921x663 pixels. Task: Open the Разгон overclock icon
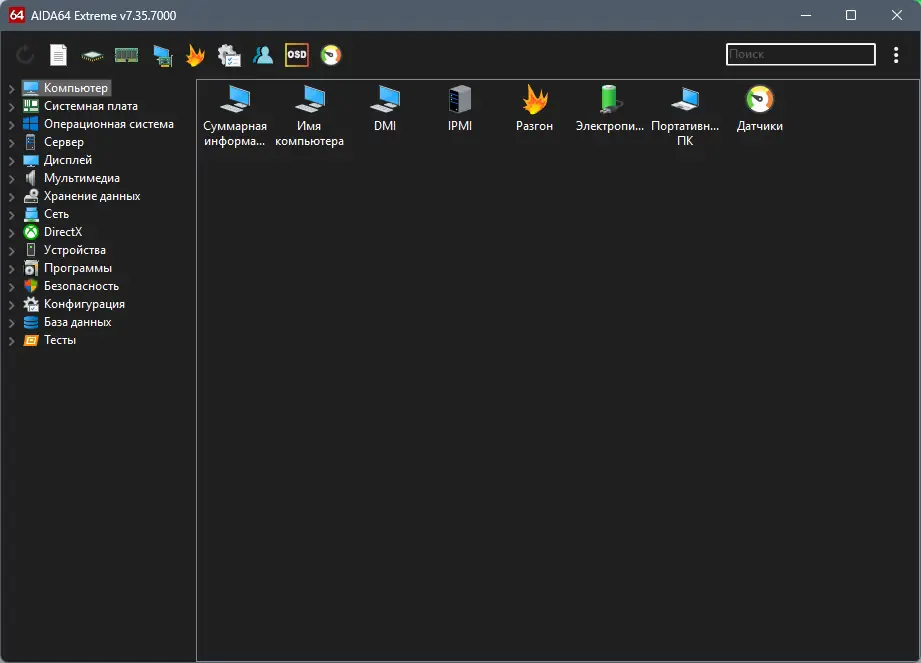534,107
